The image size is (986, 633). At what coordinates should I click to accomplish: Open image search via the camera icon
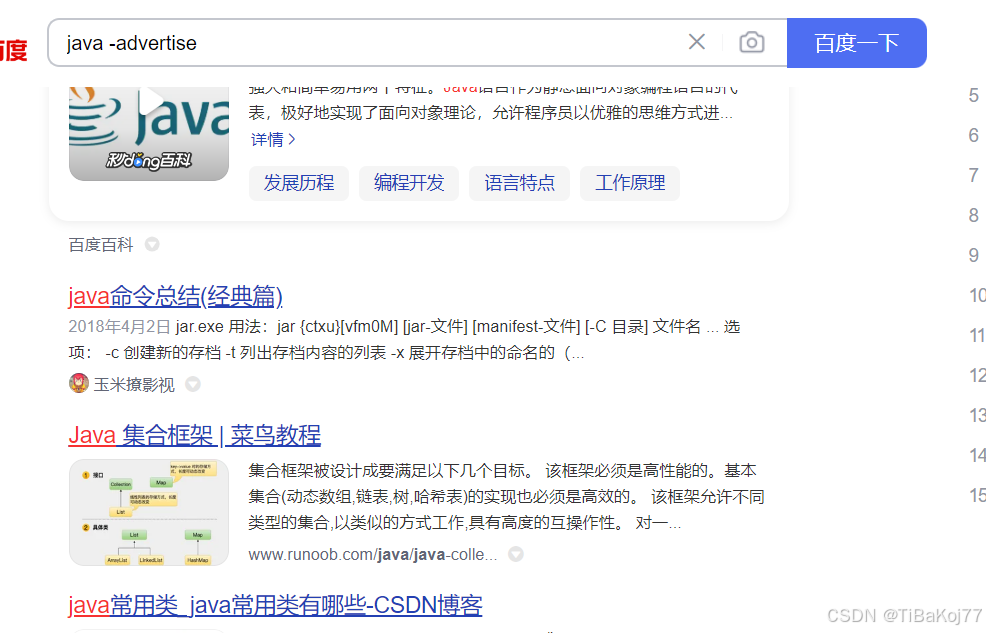[x=751, y=42]
